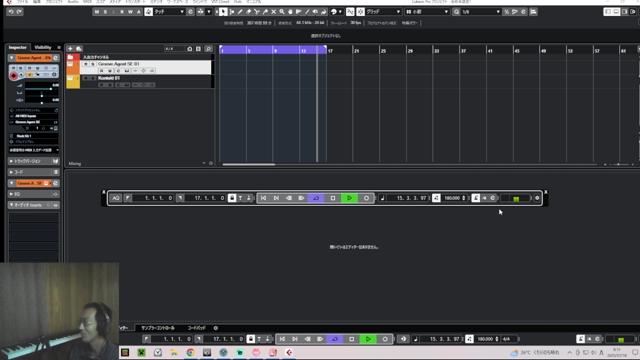This screenshot has width=640, height=360.
Task: Open the transport panel settings gear
Action: [537, 198]
